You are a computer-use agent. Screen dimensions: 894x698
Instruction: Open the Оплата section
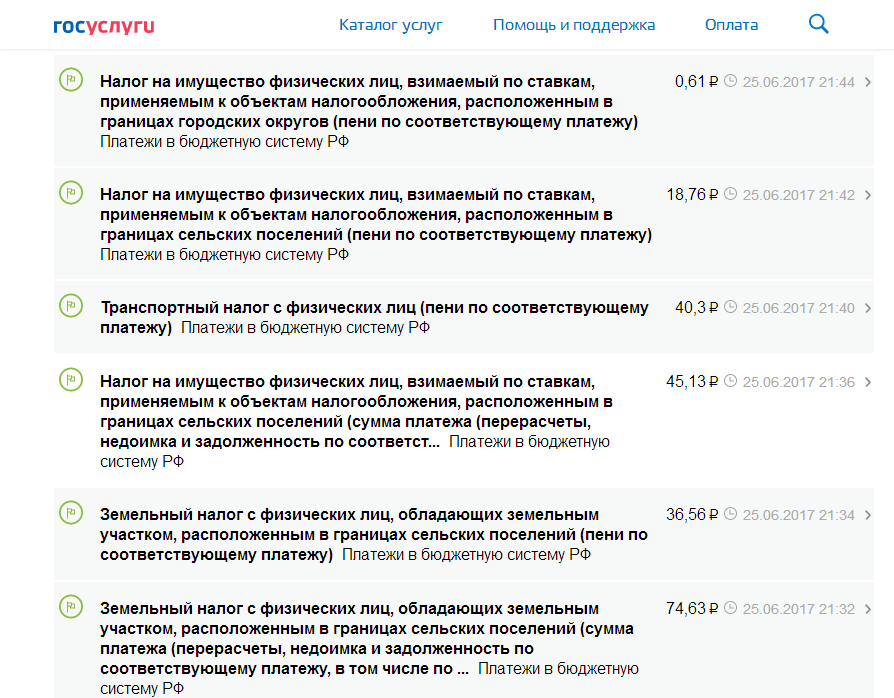pos(731,25)
